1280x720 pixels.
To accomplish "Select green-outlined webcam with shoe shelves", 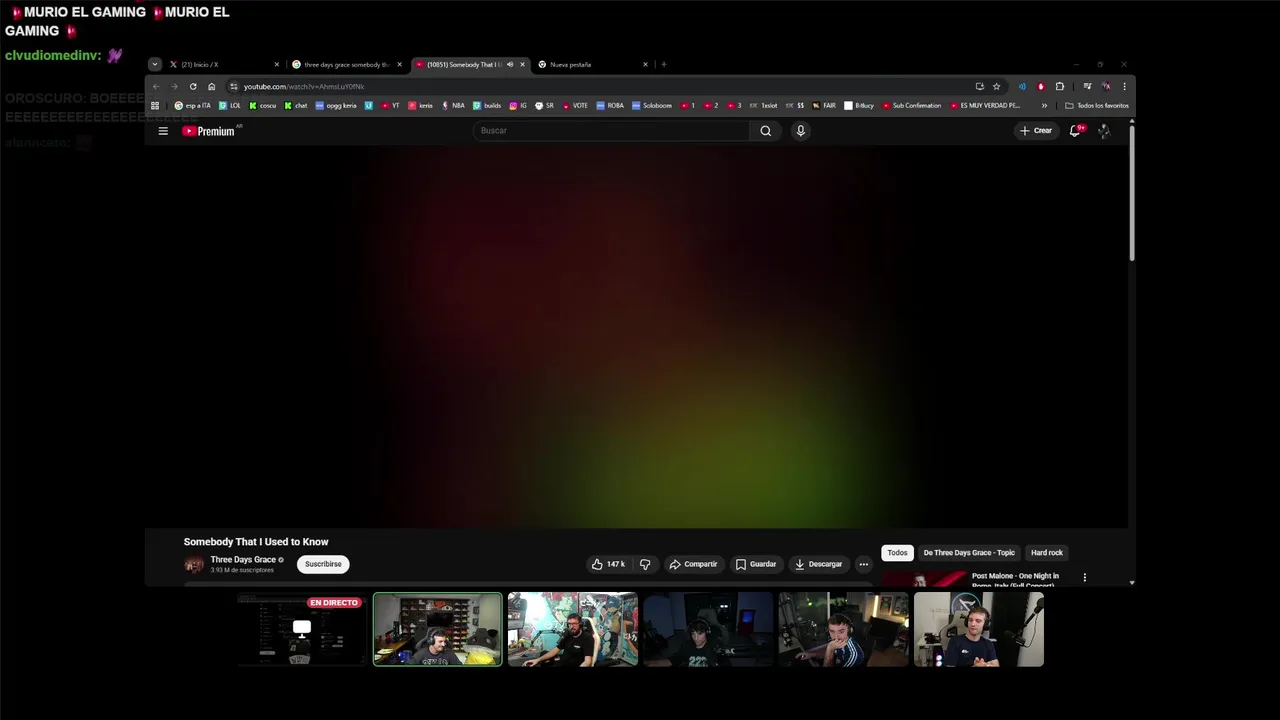I will [437, 629].
